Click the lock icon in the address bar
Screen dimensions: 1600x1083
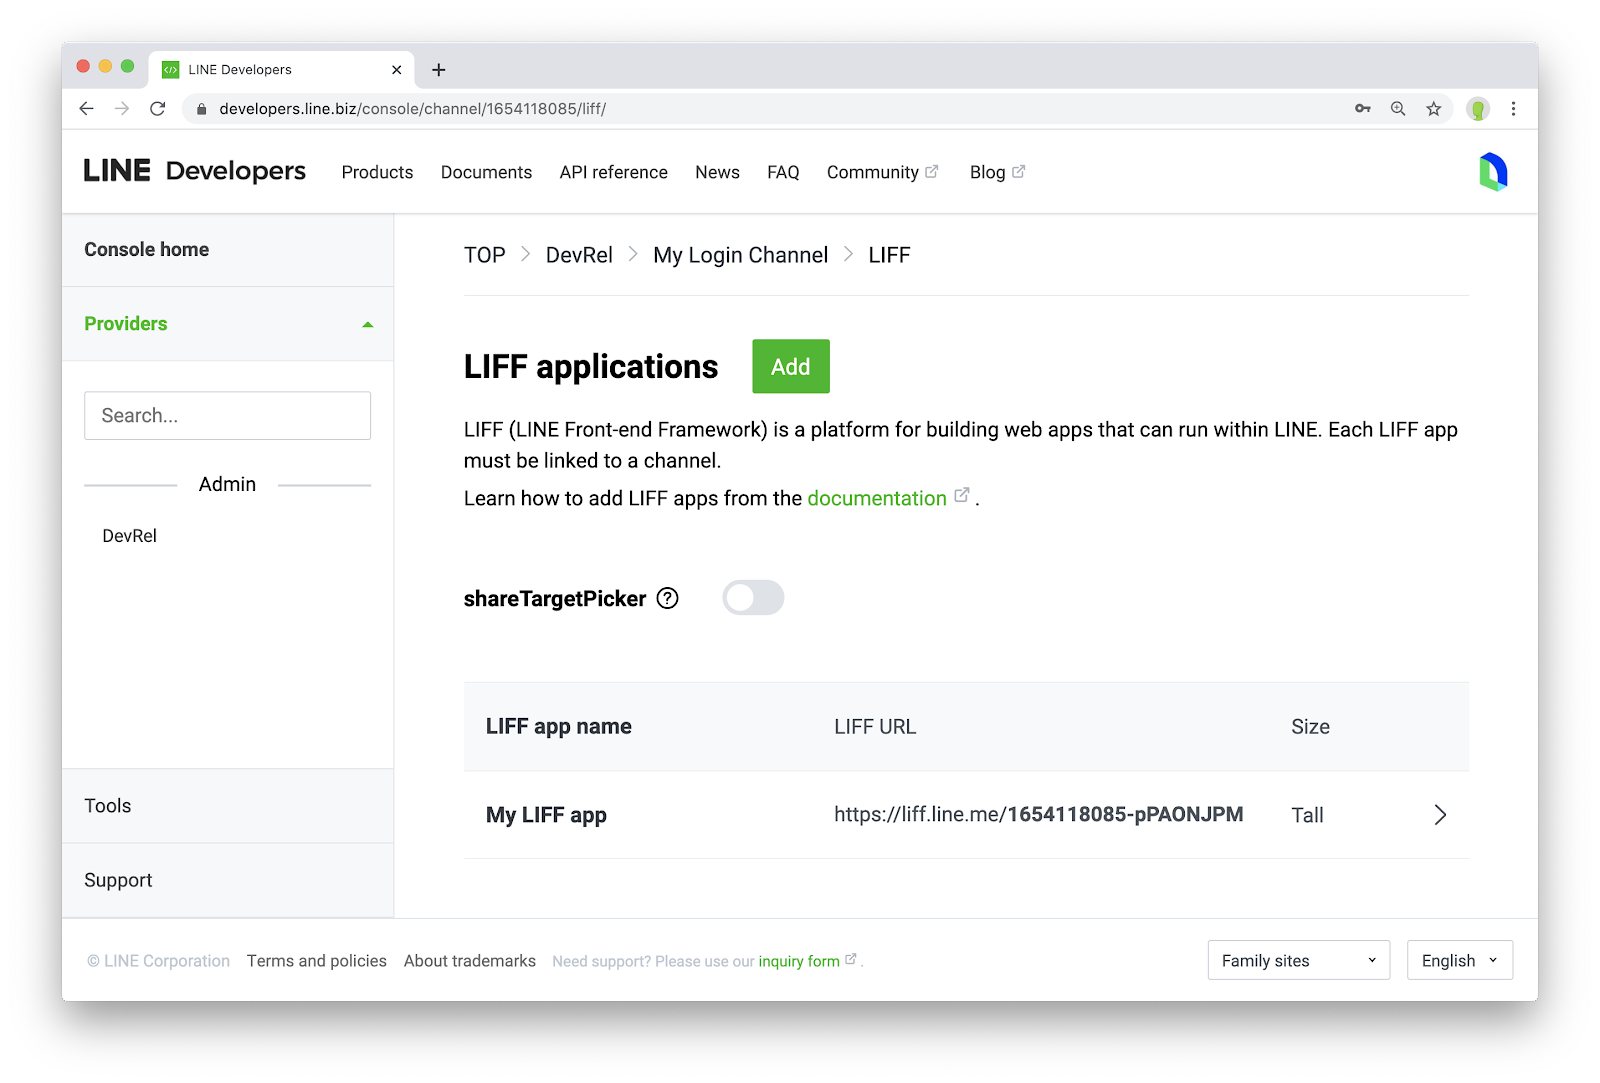tap(201, 109)
